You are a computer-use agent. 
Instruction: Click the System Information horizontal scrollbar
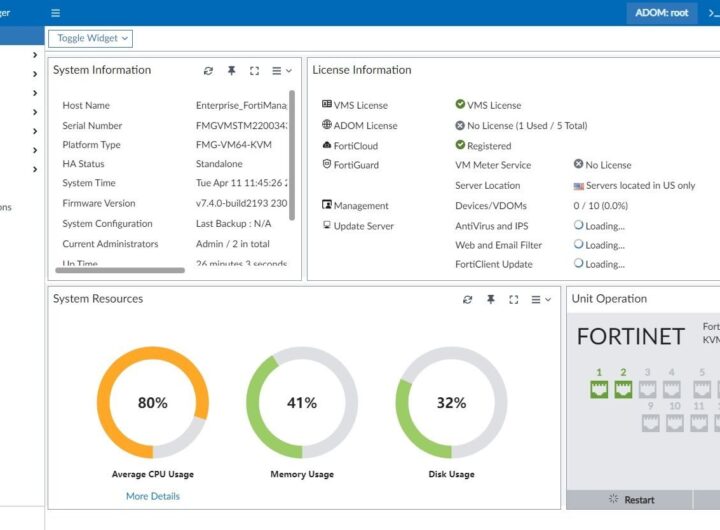click(x=120, y=270)
